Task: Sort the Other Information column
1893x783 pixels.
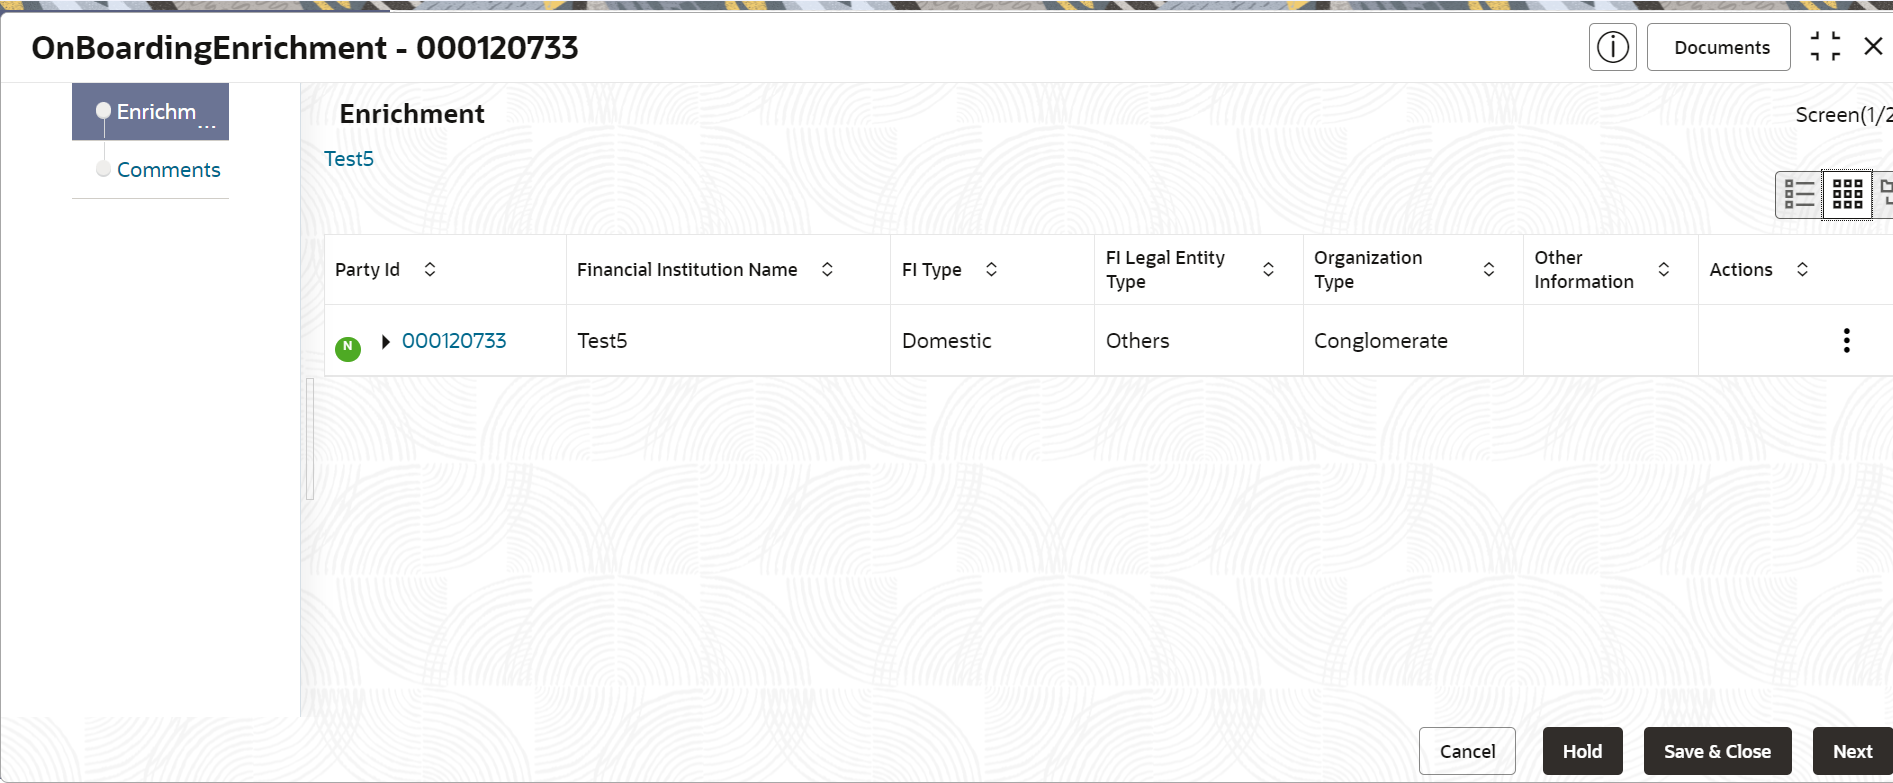Action: click(x=1663, y=269)
